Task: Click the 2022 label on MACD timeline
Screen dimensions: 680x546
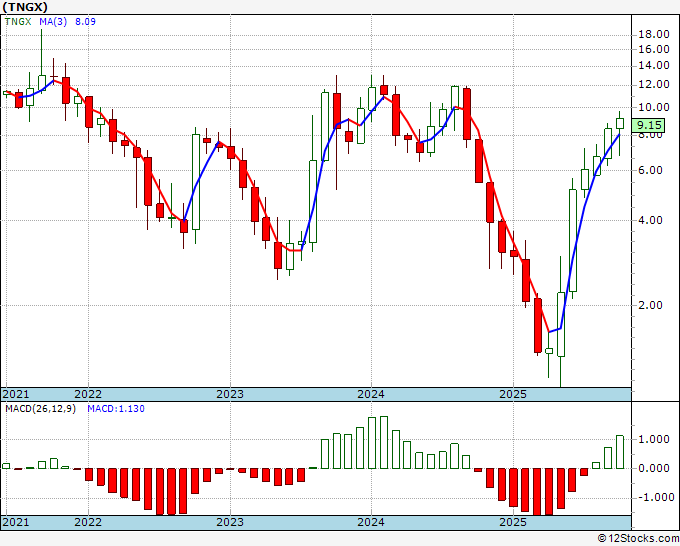Action: click(x=88, y=522)
